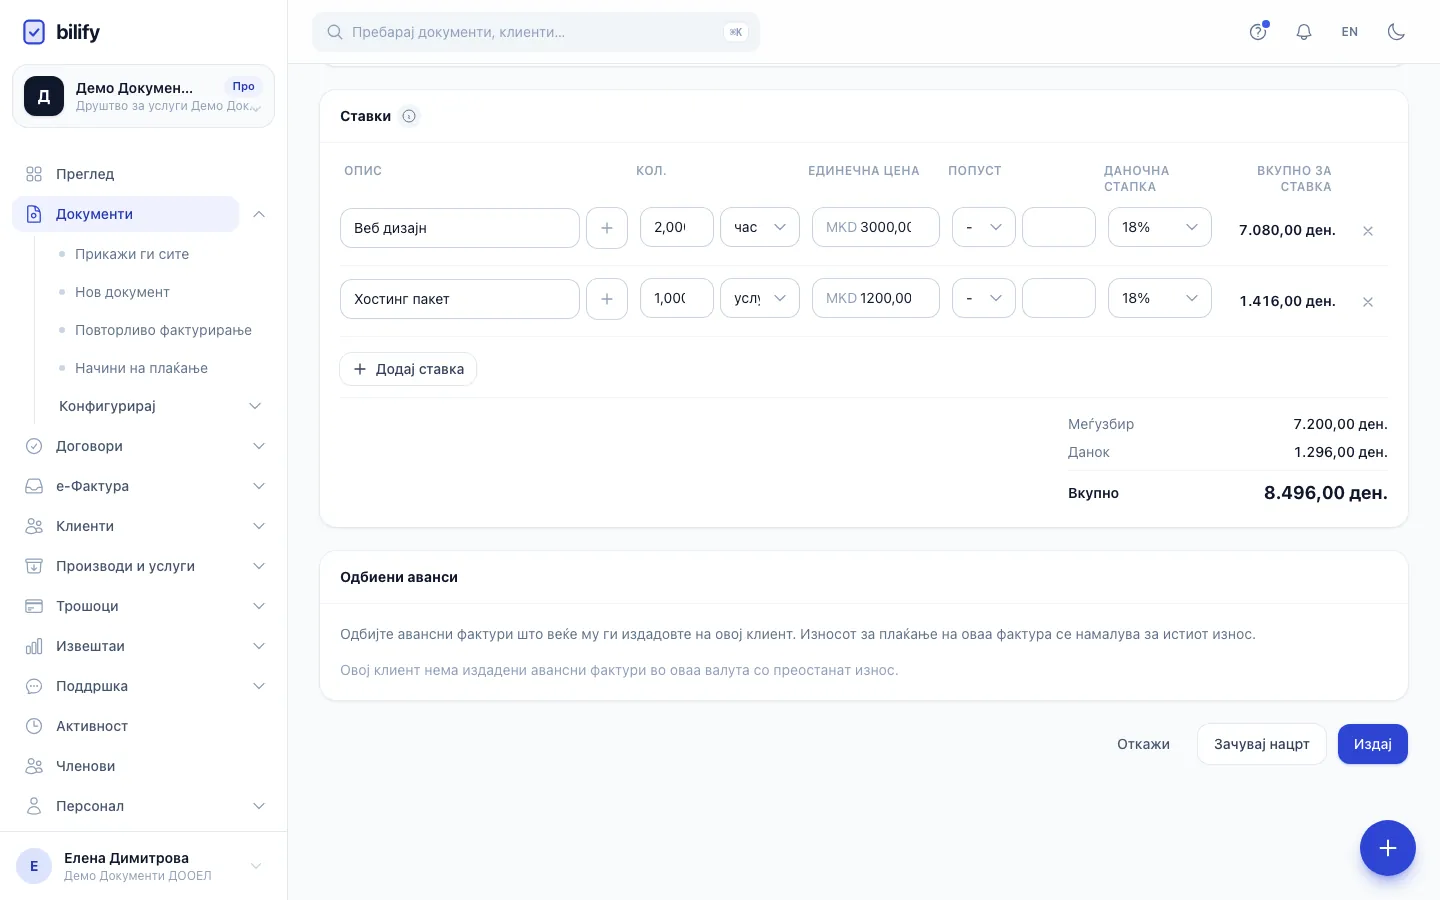Open Прикажи ги сите documents list

(132, 254)
